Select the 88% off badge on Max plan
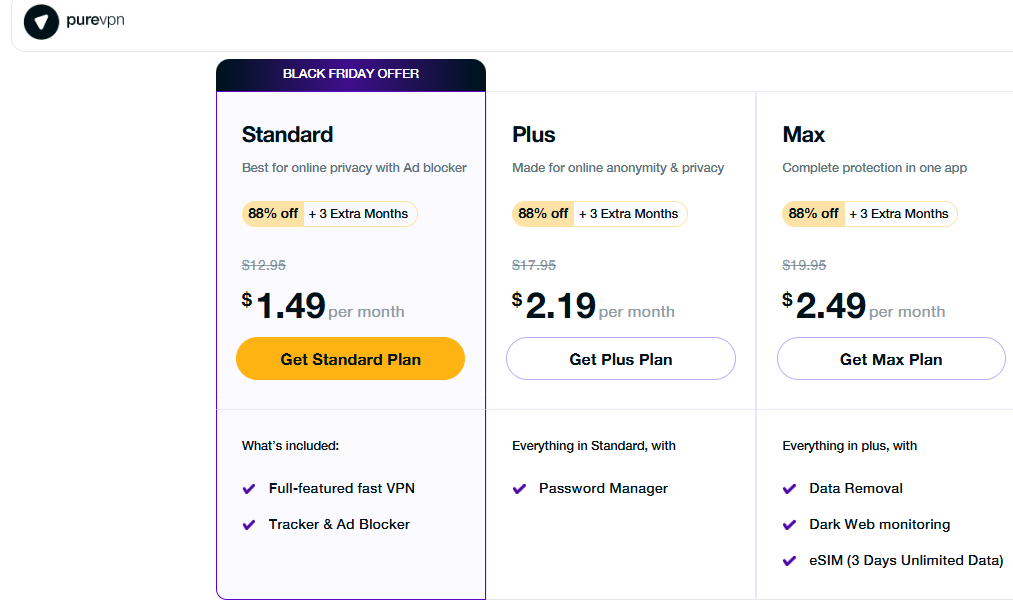 point(812,213)
